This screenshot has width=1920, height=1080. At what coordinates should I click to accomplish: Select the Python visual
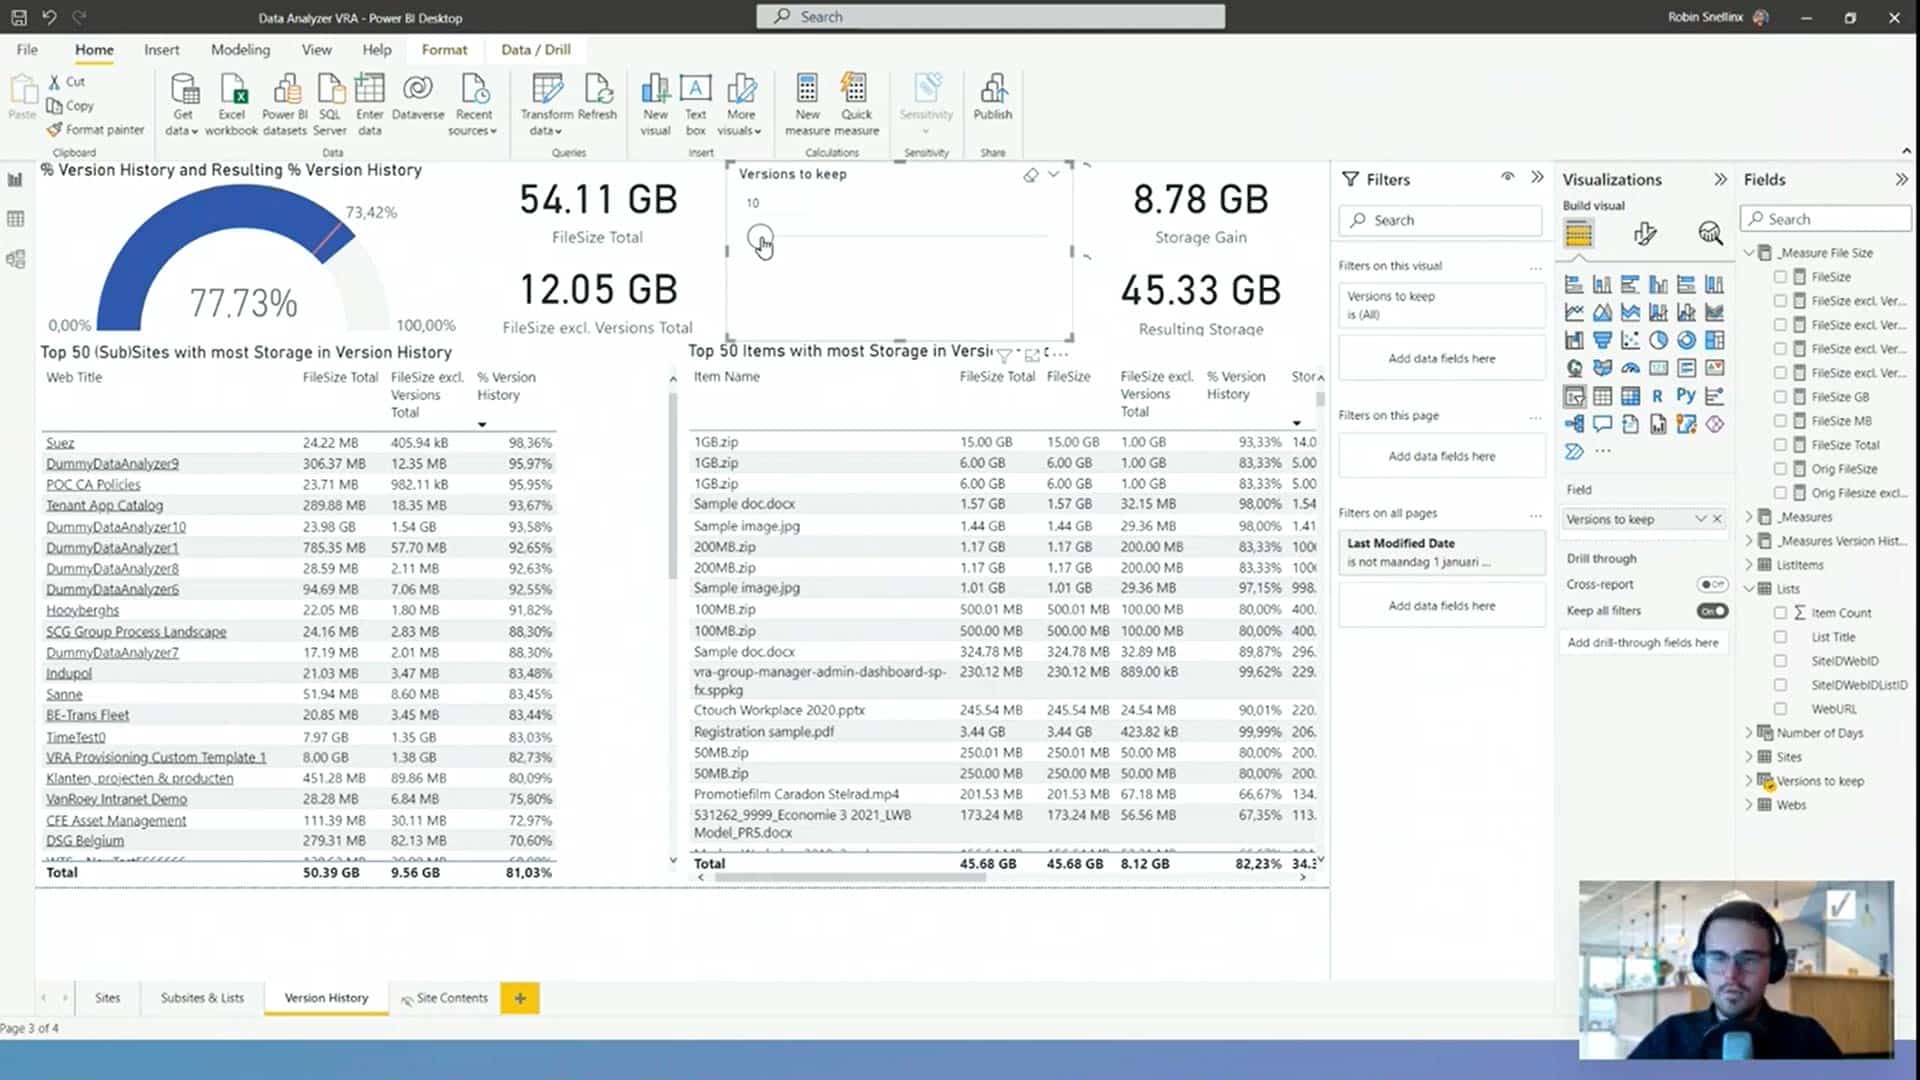1686,396
